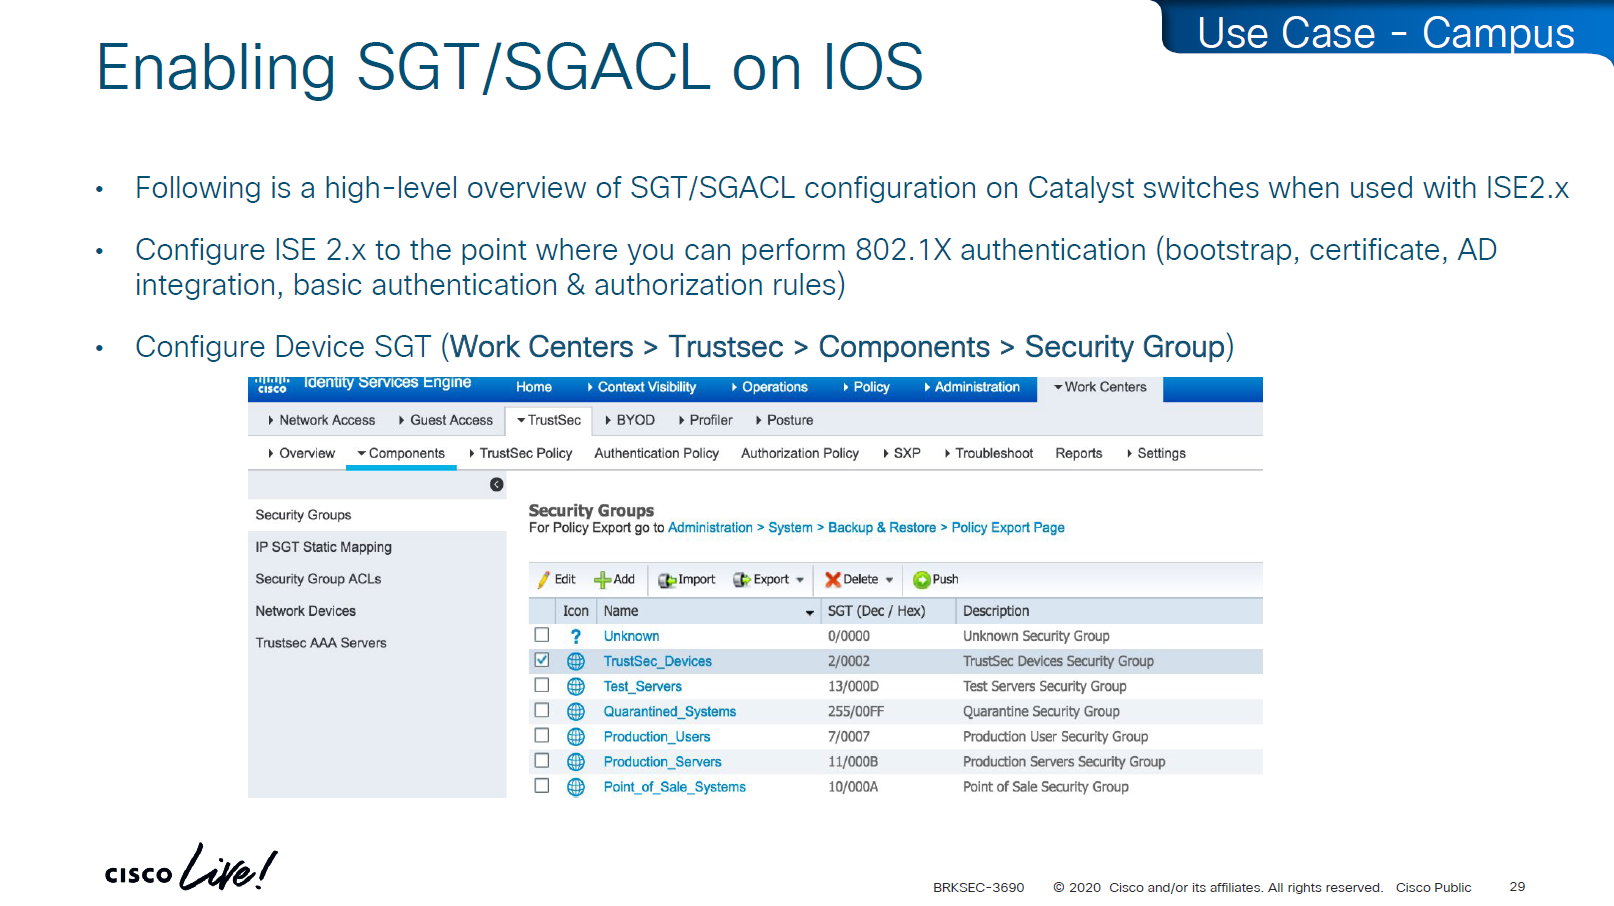Open the Production_Users security group link
Screen dimensions: 1614x906
(656, 737)
